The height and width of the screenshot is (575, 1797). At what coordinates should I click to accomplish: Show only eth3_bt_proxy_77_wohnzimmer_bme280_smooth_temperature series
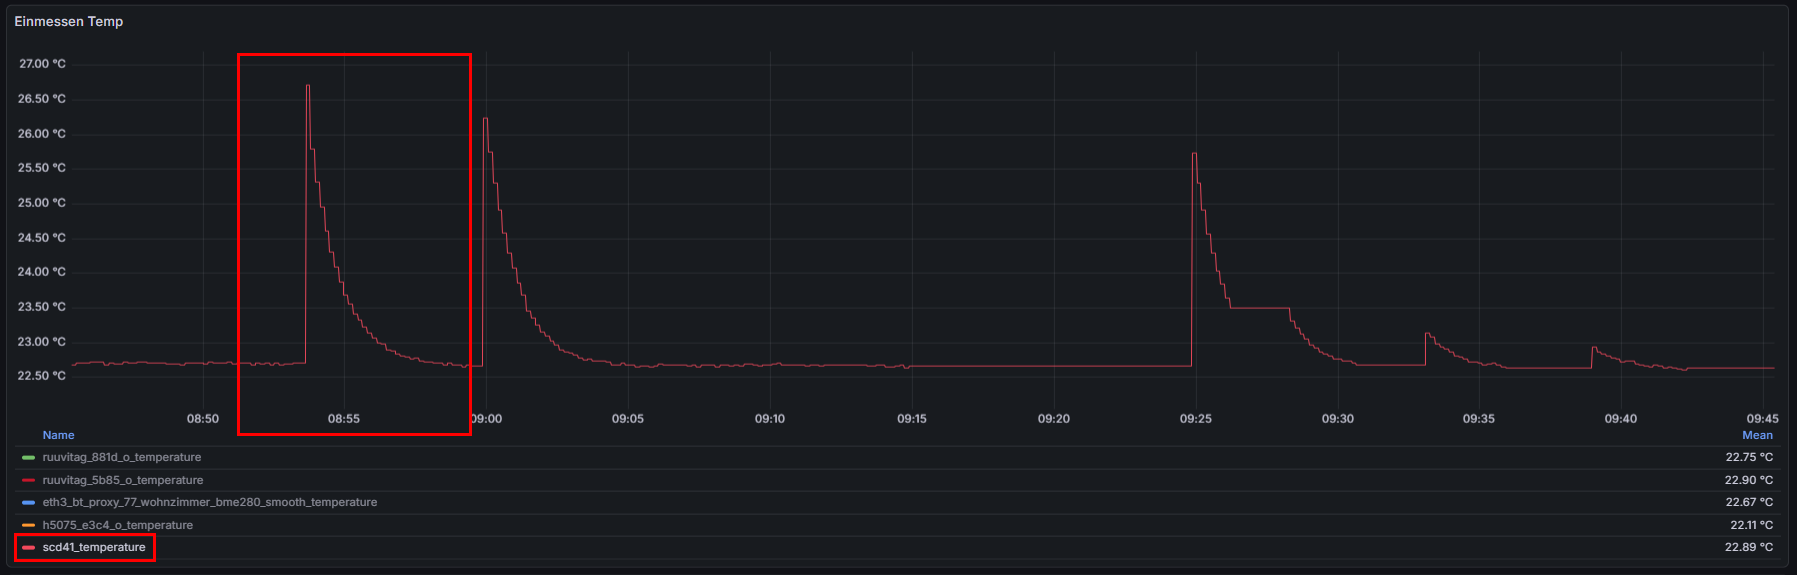(x=209, y=503)
